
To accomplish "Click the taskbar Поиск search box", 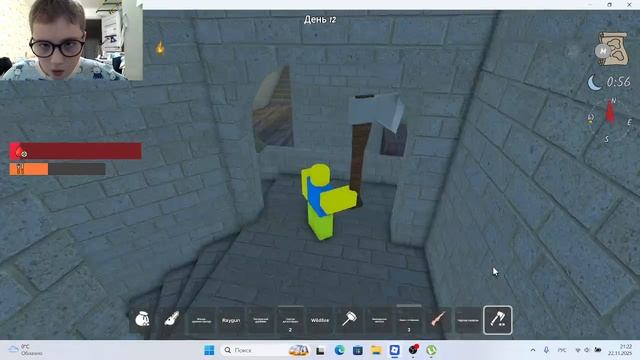I will (264, 350).
